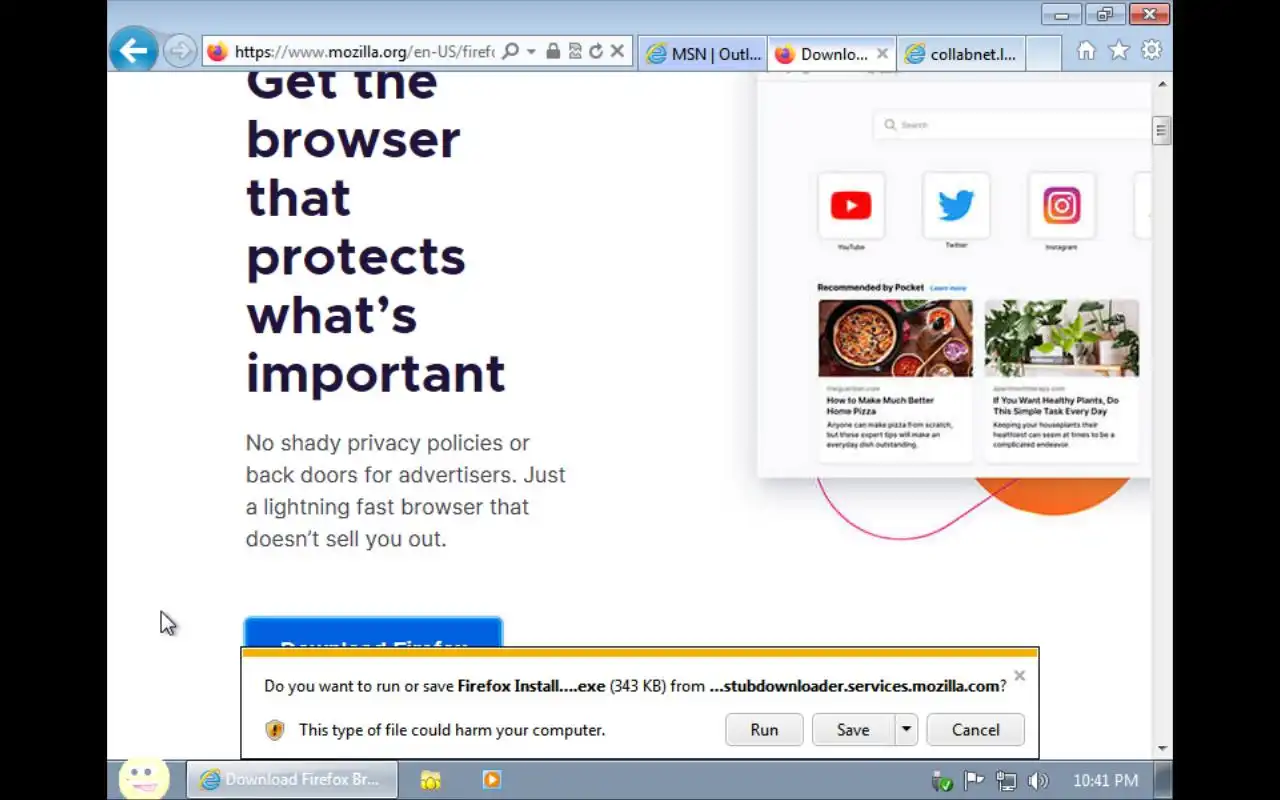
Task: Stop loading with the X icon in address bar
Action: [x=617, y=52]
